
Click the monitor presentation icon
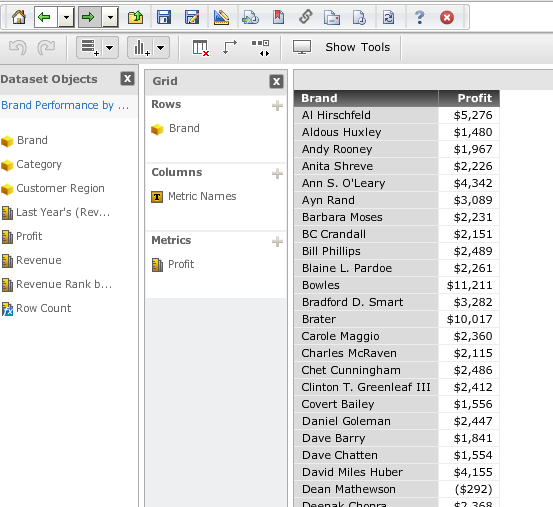point(302,47)
